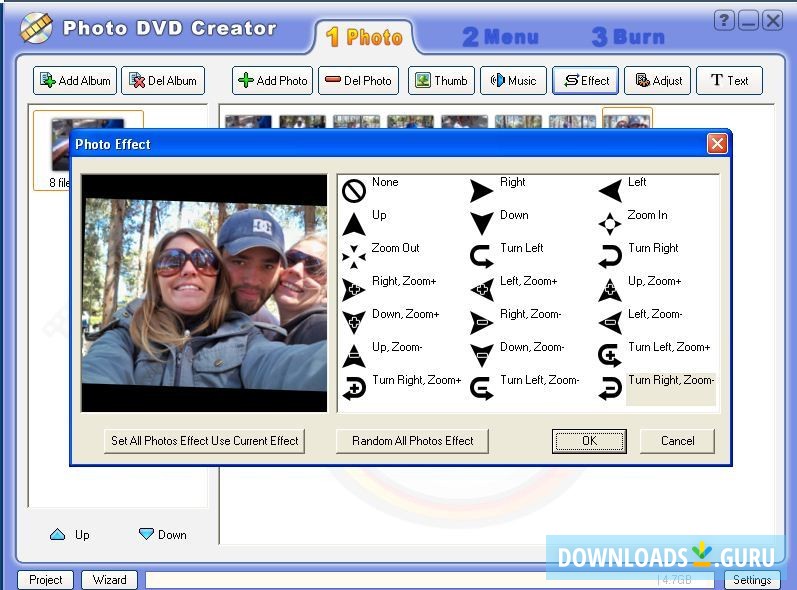Open Settings in the bottom bar
The width and height of the screenshot is (797, 590).
pyautogui.click(x=751, y=580)
